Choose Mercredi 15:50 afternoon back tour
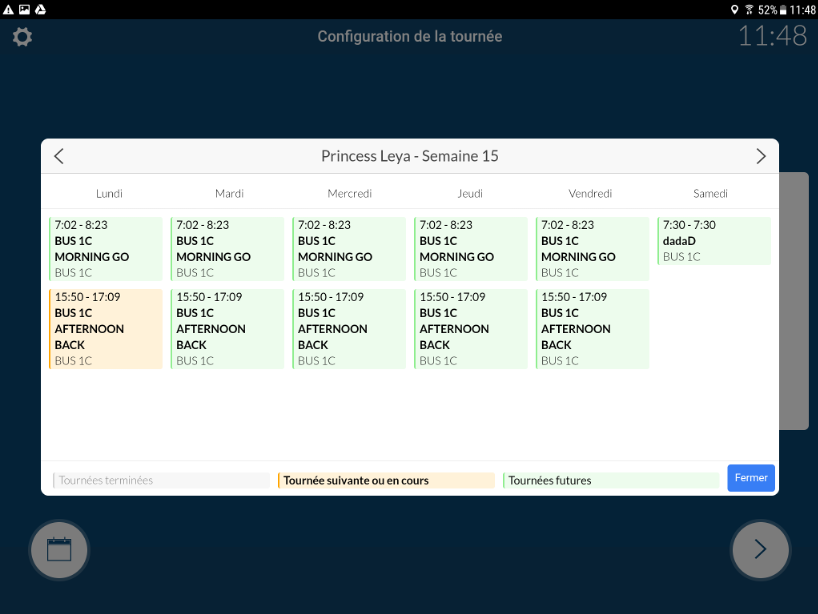The height and width of the screenshot is (614, 818). [349, 329]
